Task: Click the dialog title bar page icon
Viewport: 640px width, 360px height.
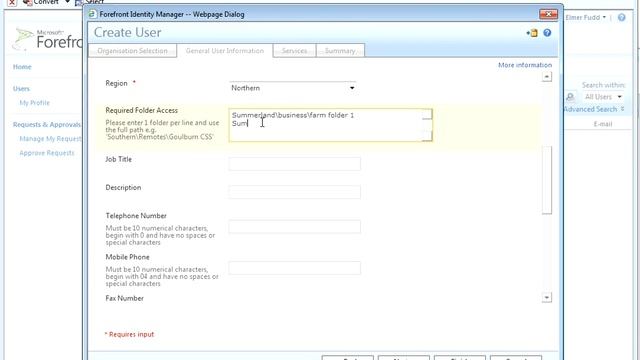Action: point(93,14)
